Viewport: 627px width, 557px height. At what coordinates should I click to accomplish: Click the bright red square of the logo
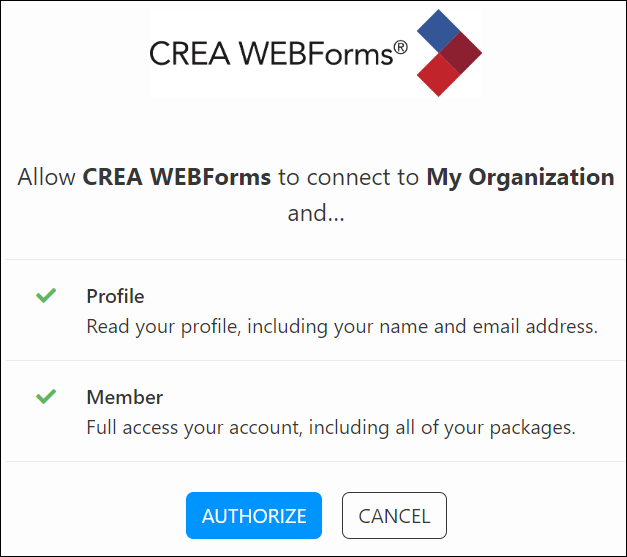[436, 75]
